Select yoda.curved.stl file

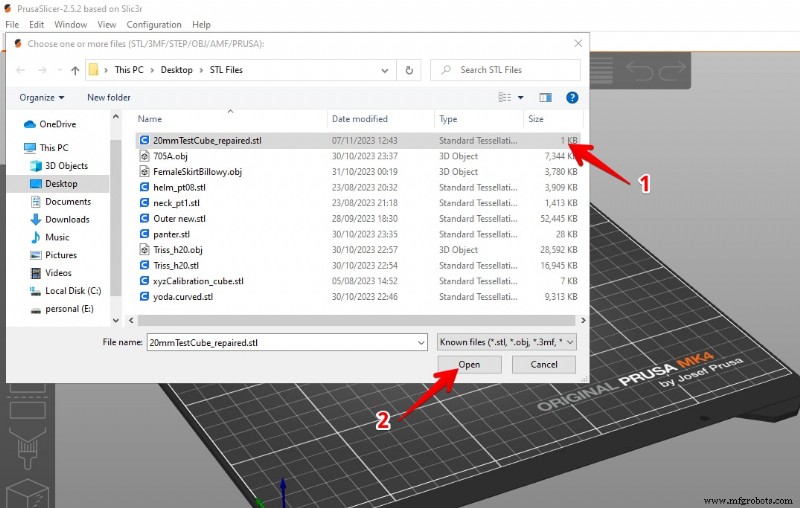(358, 296)
